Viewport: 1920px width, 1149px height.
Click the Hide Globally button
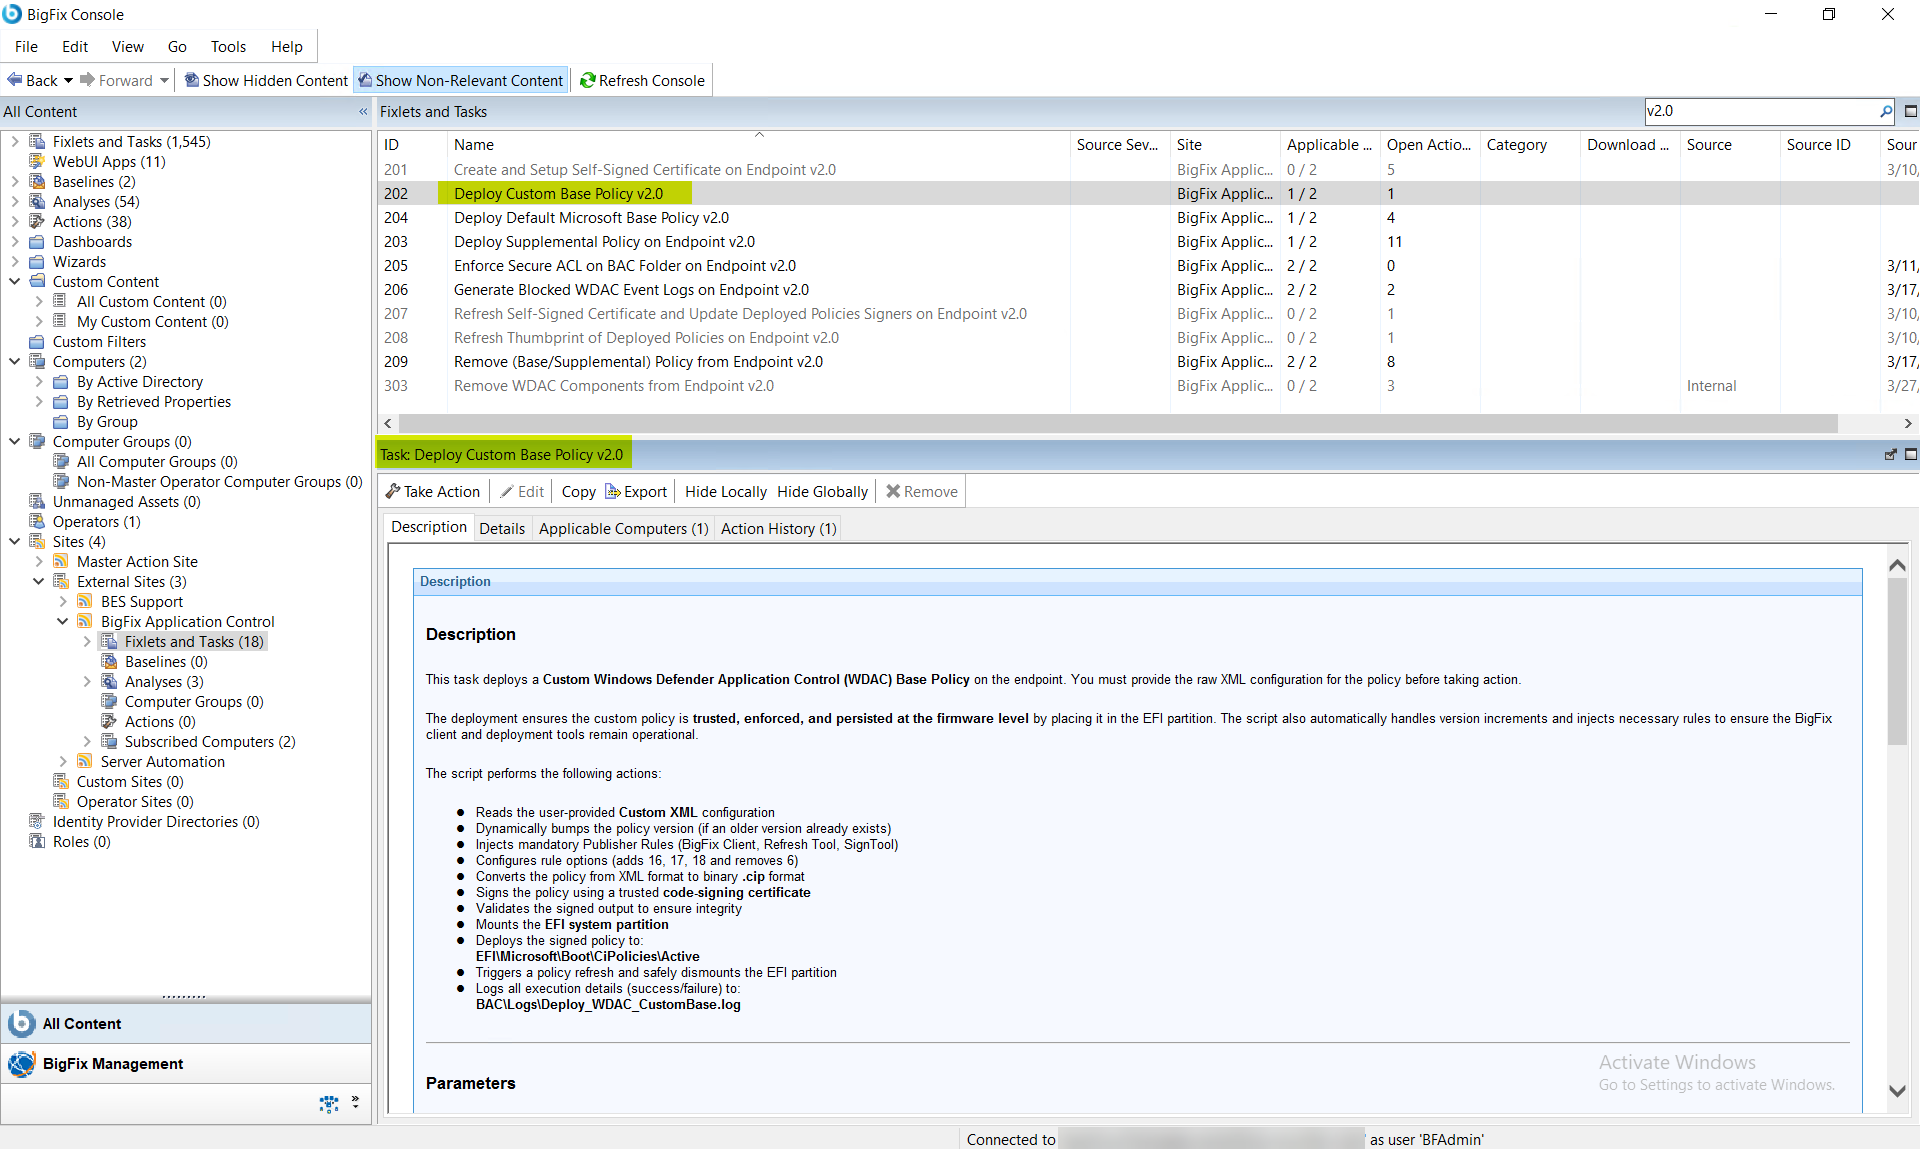pyautogui.click(x=822, y=491)
